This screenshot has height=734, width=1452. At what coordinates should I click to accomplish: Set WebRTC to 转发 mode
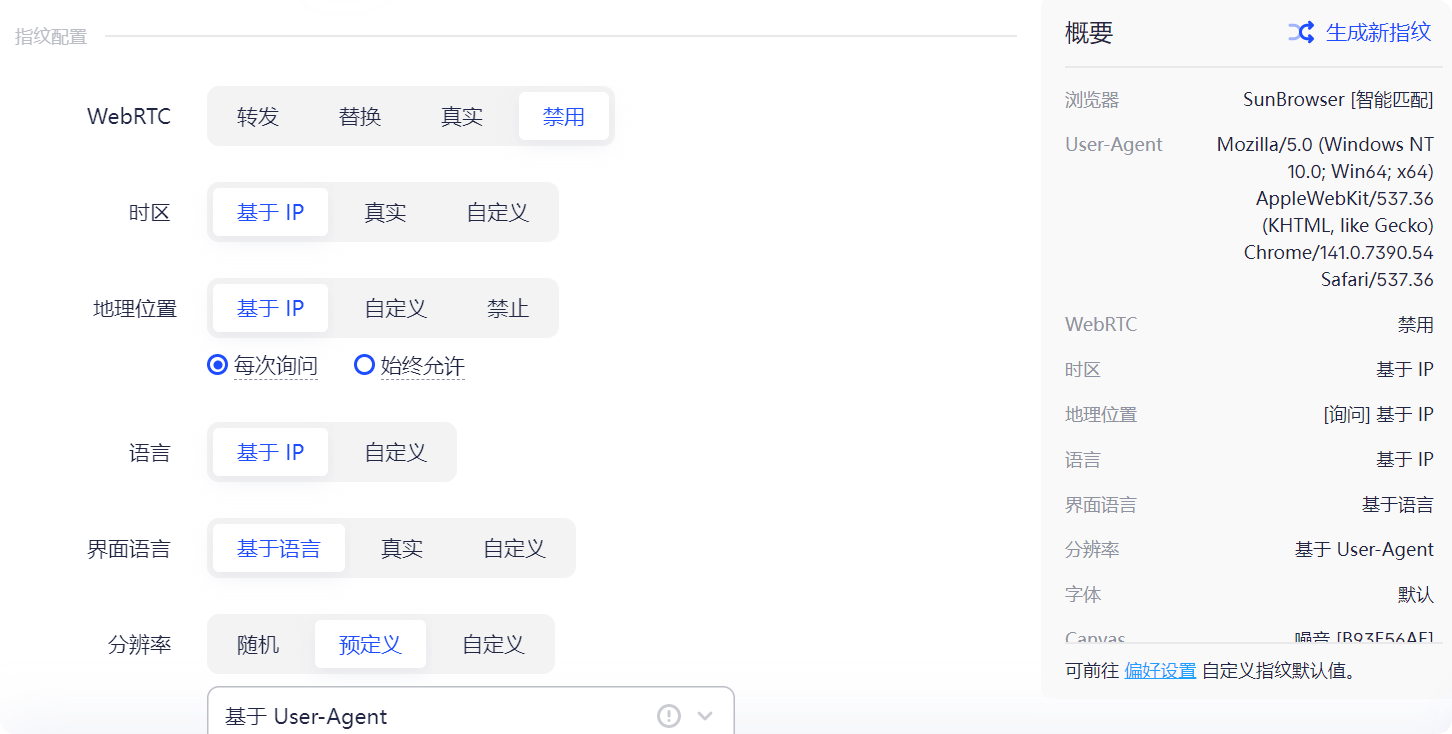tap(260, 116)
